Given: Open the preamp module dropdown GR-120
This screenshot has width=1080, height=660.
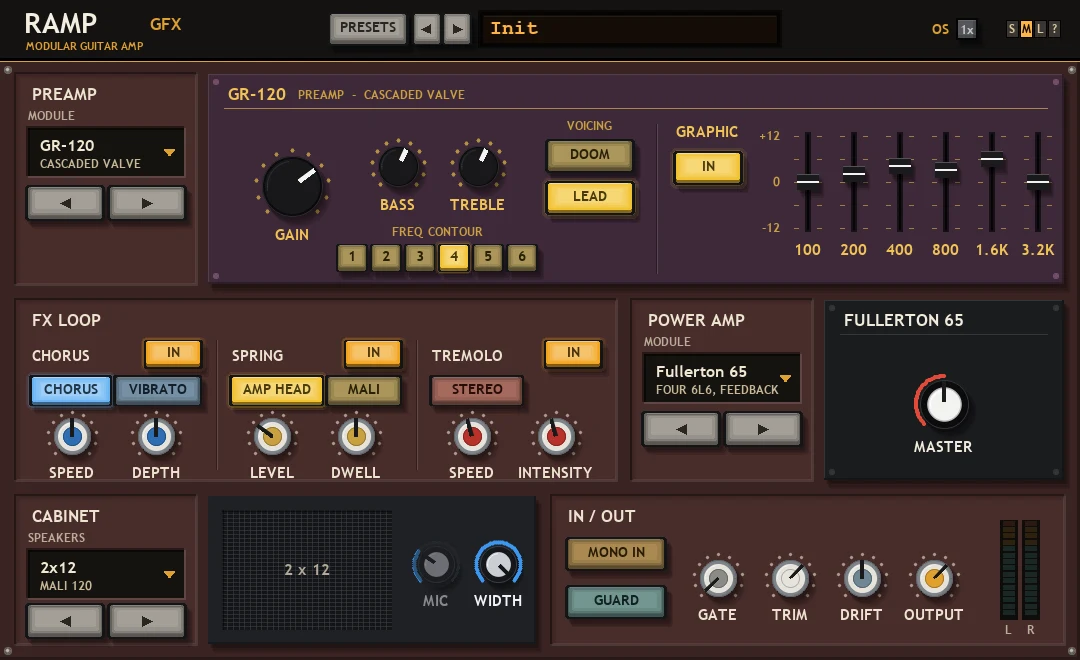Looking at the screenshot, I should [106, 153].
